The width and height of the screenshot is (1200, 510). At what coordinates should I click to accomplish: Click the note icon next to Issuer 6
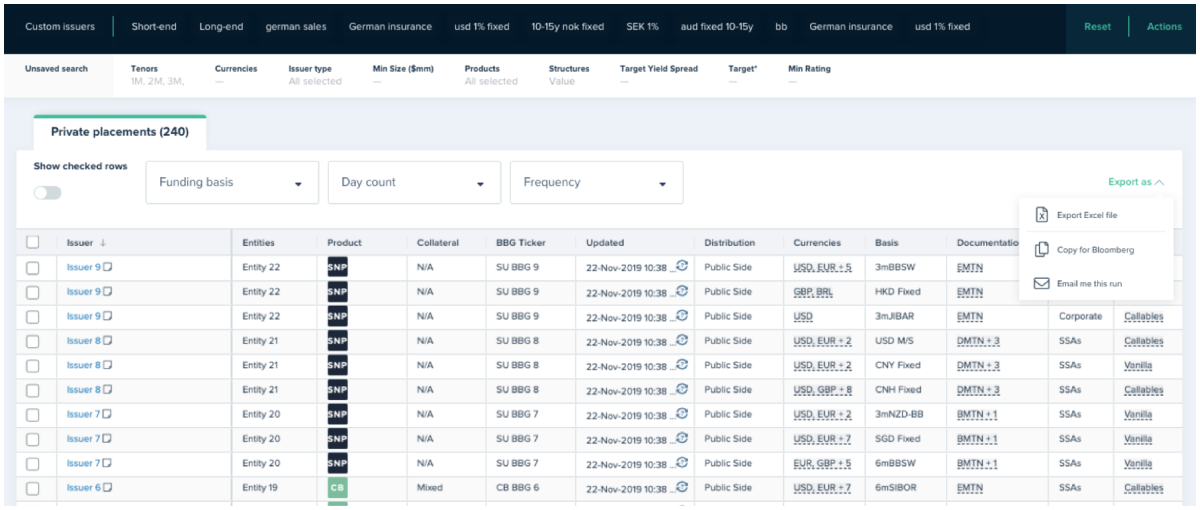108,488
